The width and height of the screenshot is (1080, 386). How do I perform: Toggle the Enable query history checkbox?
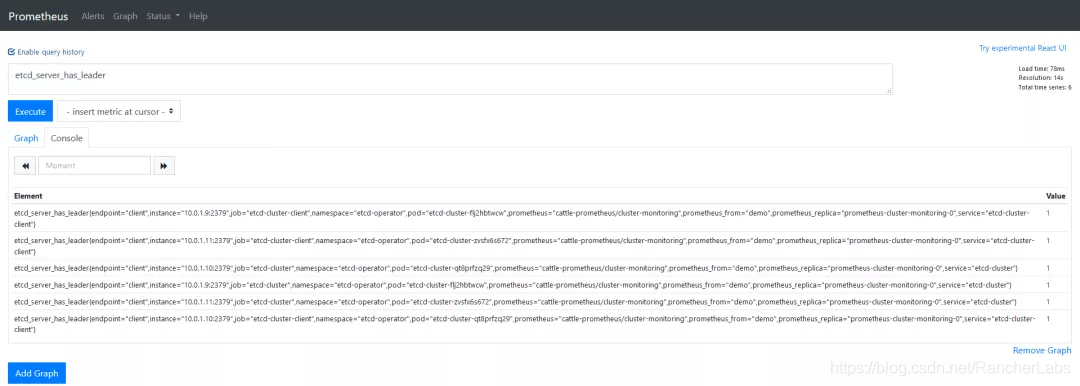(11, 52)
